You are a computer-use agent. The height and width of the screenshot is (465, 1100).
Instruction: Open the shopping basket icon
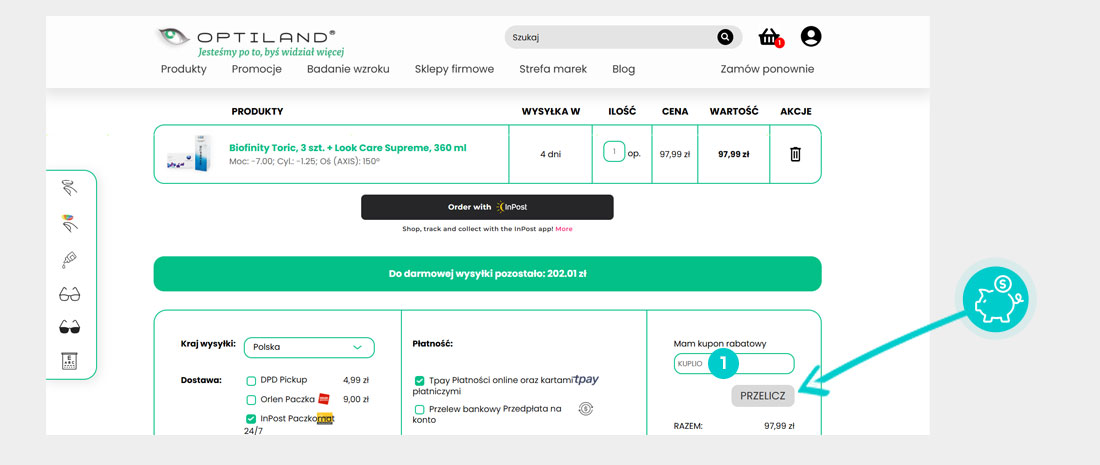(769, 38)
